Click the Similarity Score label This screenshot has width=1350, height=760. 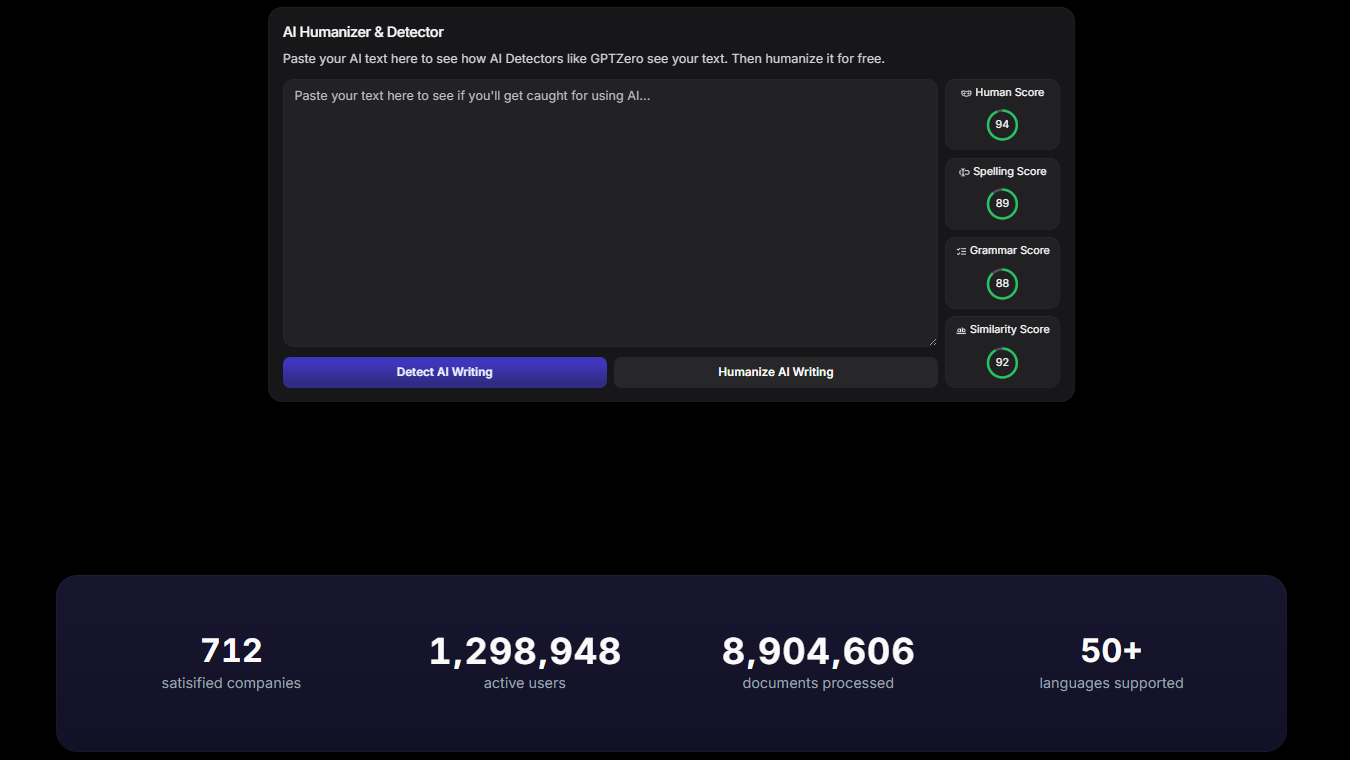coord(1010,330)
